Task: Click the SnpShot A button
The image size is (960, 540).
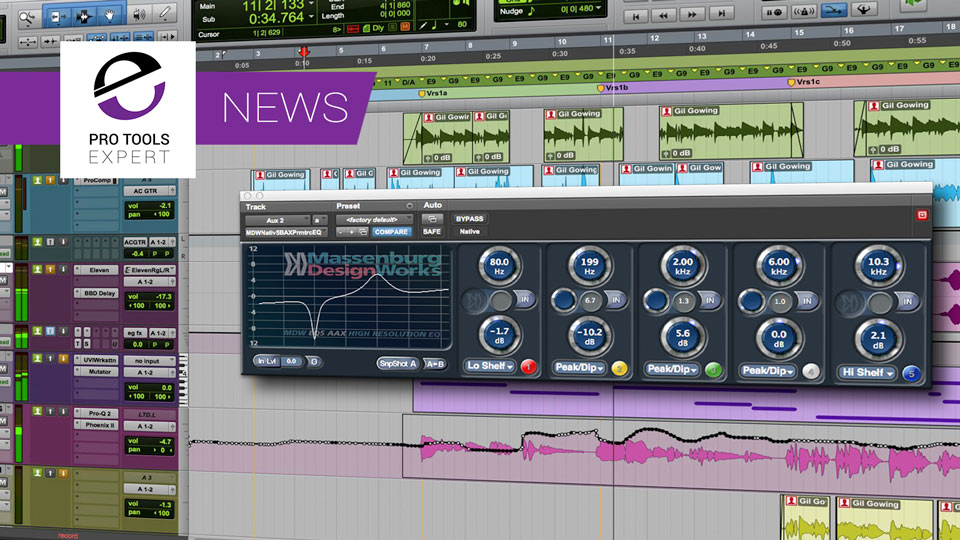Action: click(398, 364)
